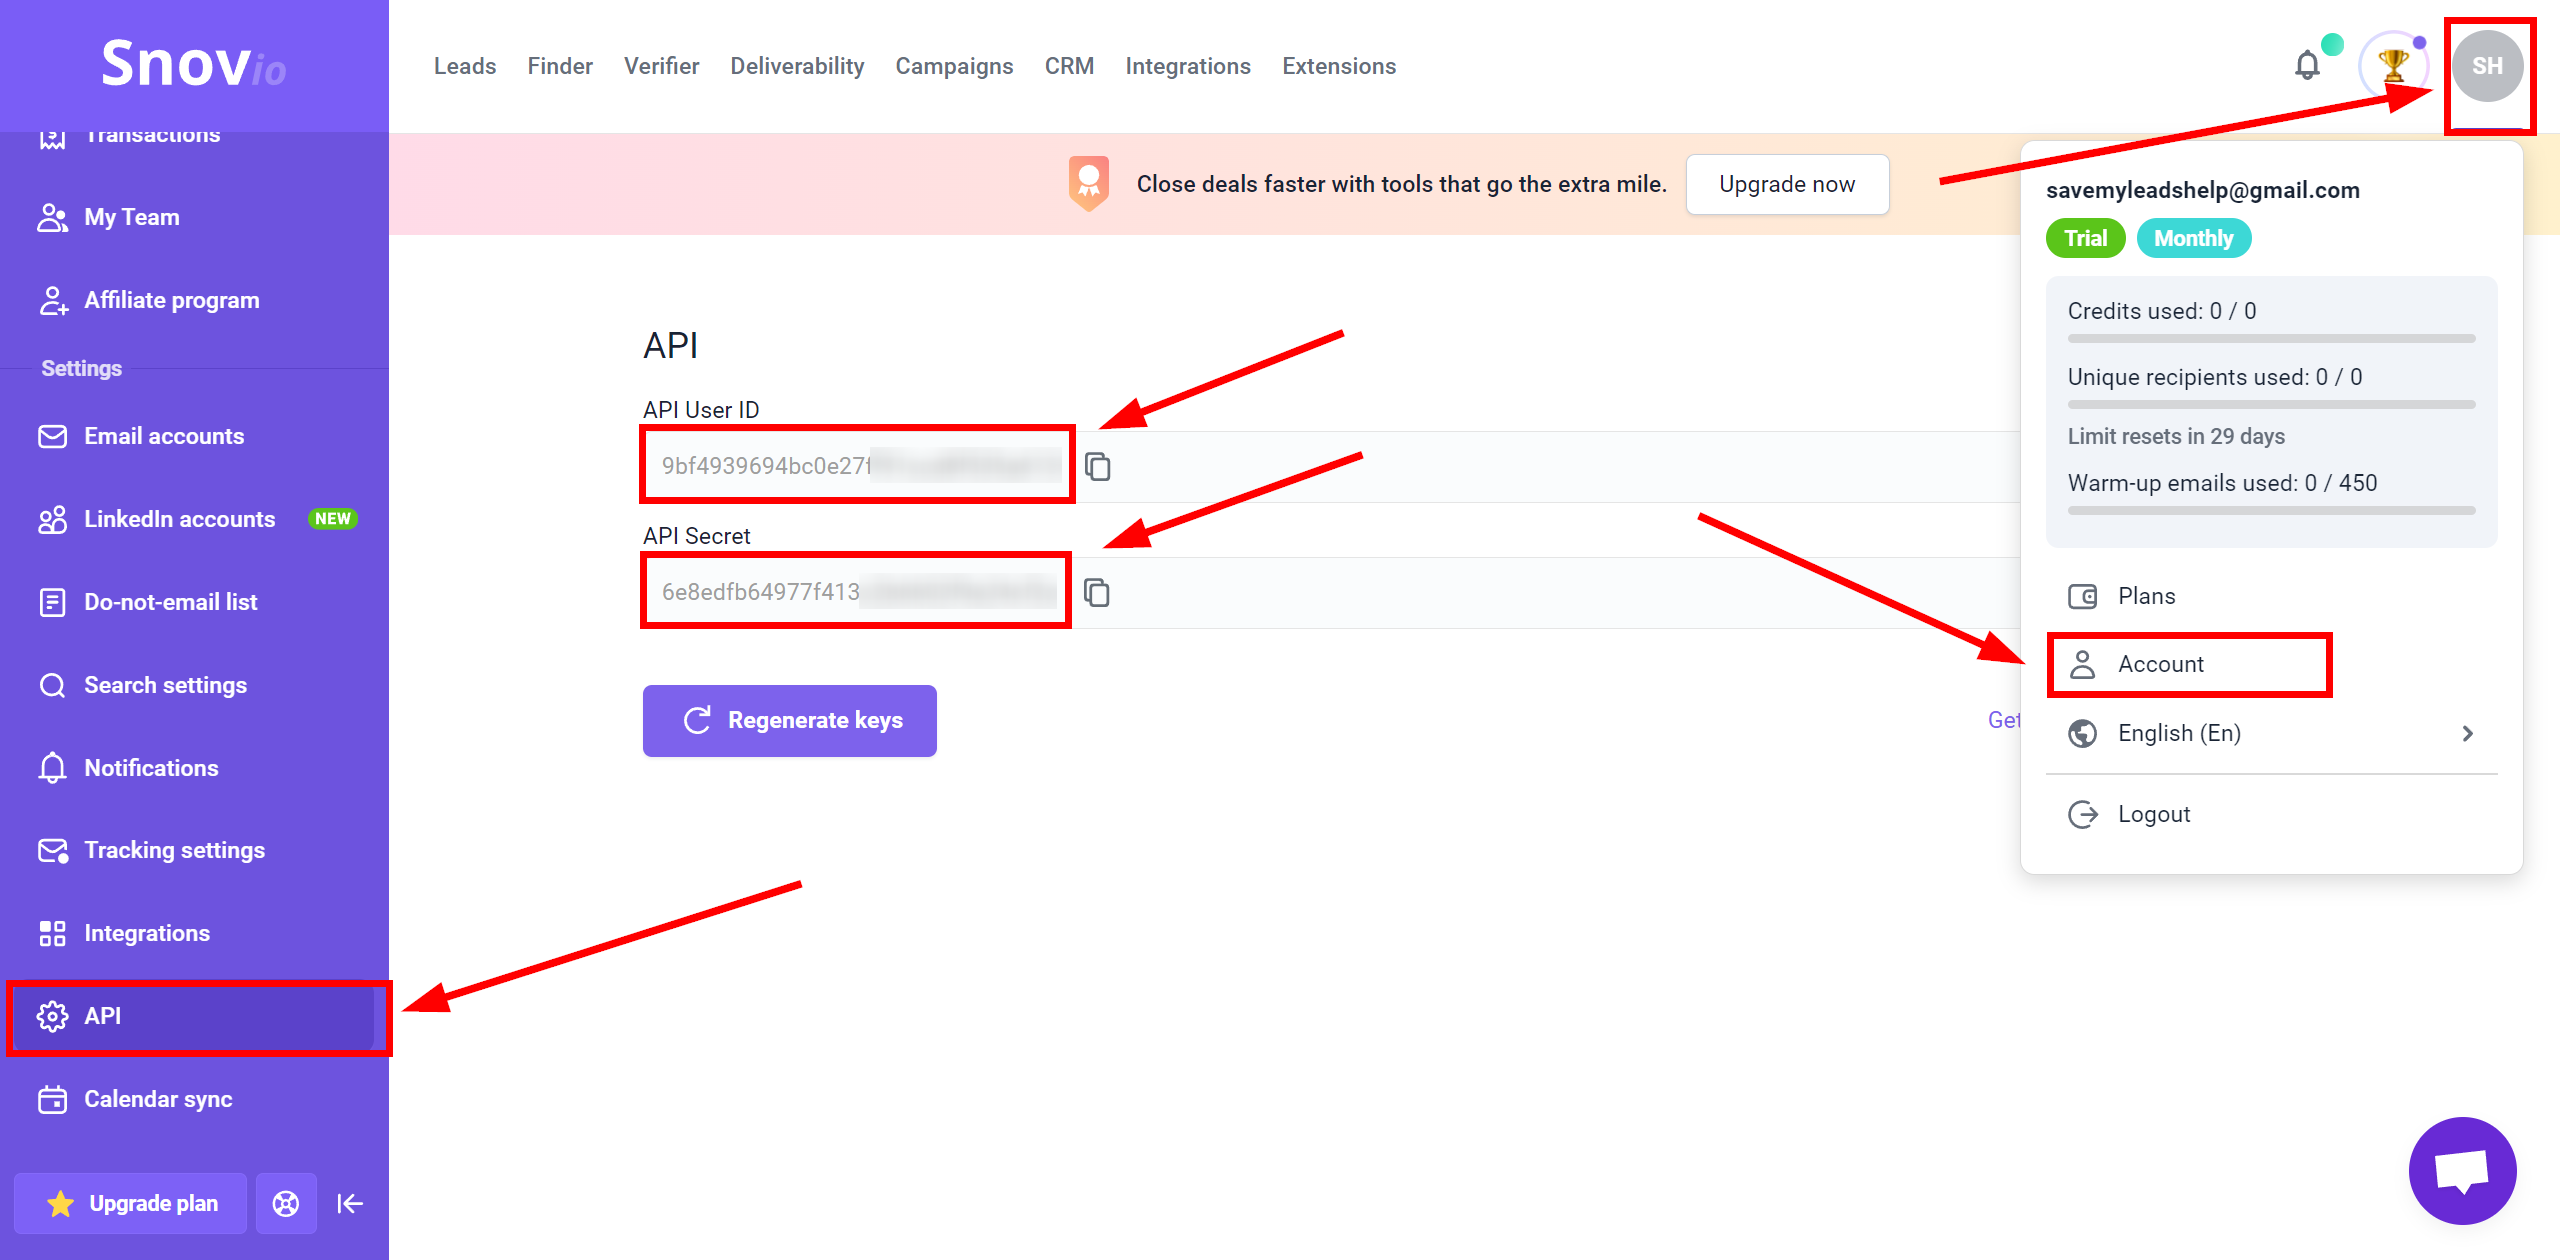
Task: Click the Integrations grid icon in sidebar
Action: pos(53,934)
